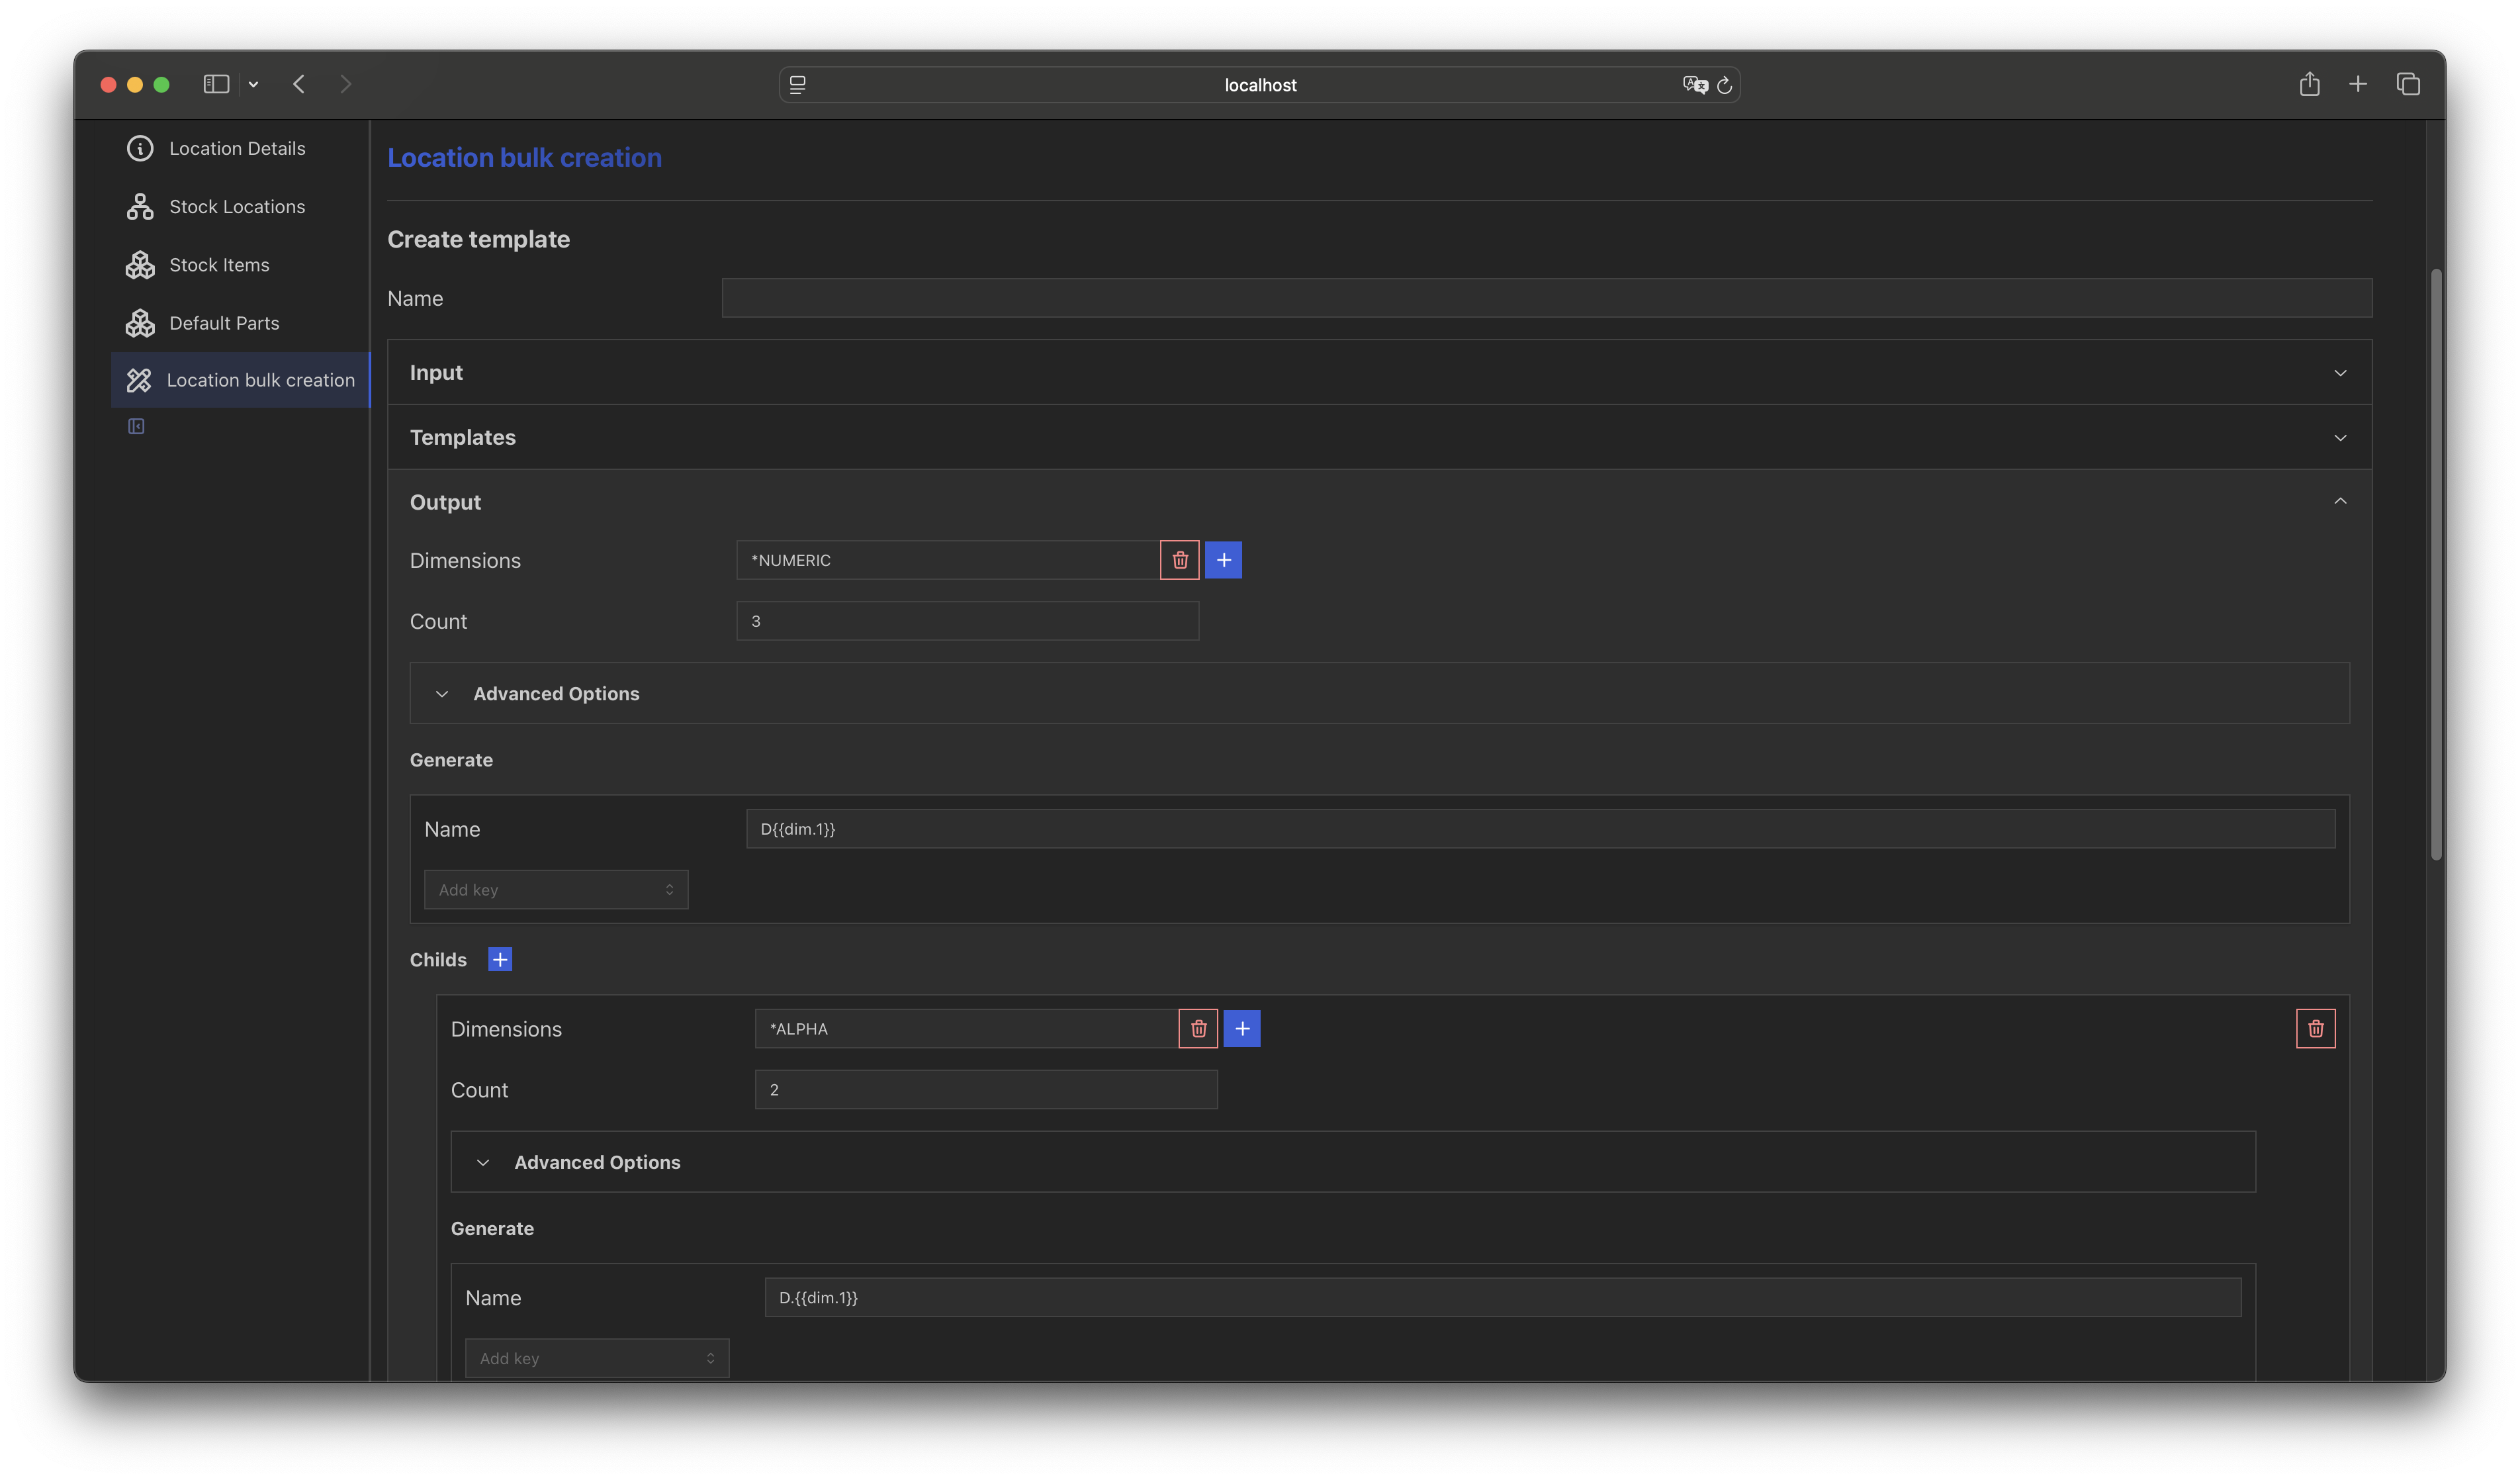Image resolution: width=2520 pixels, height=1480 pixels.
Task: Click the template Name input field
Action: (1546, 298)
